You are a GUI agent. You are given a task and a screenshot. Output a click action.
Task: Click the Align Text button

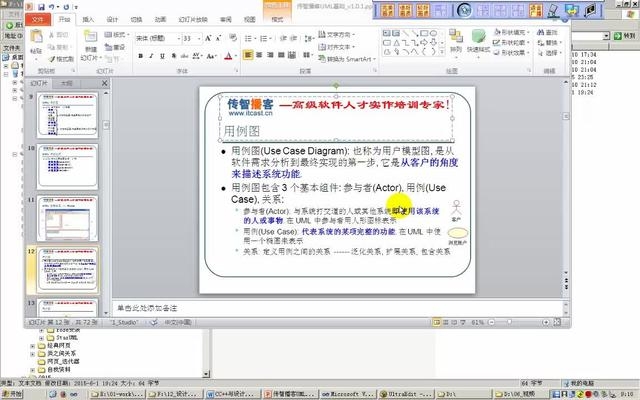pos(336,47)
